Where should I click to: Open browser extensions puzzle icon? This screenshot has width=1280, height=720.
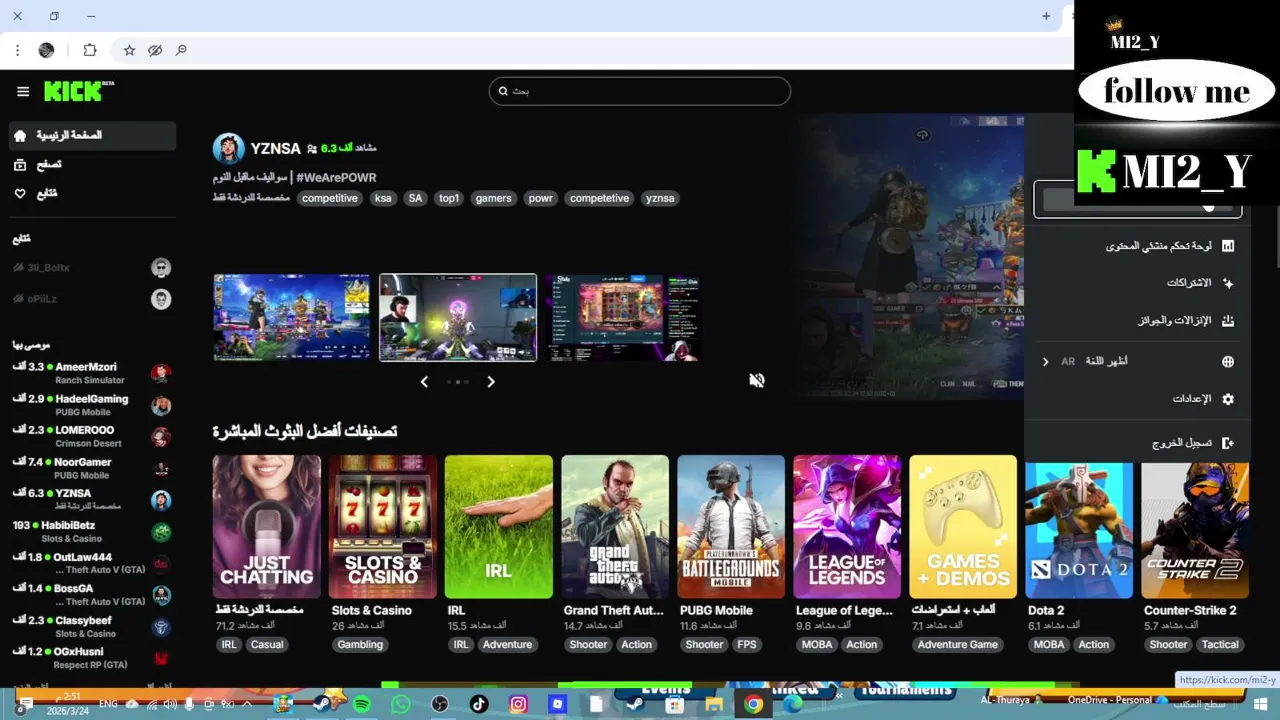[90, 50]
